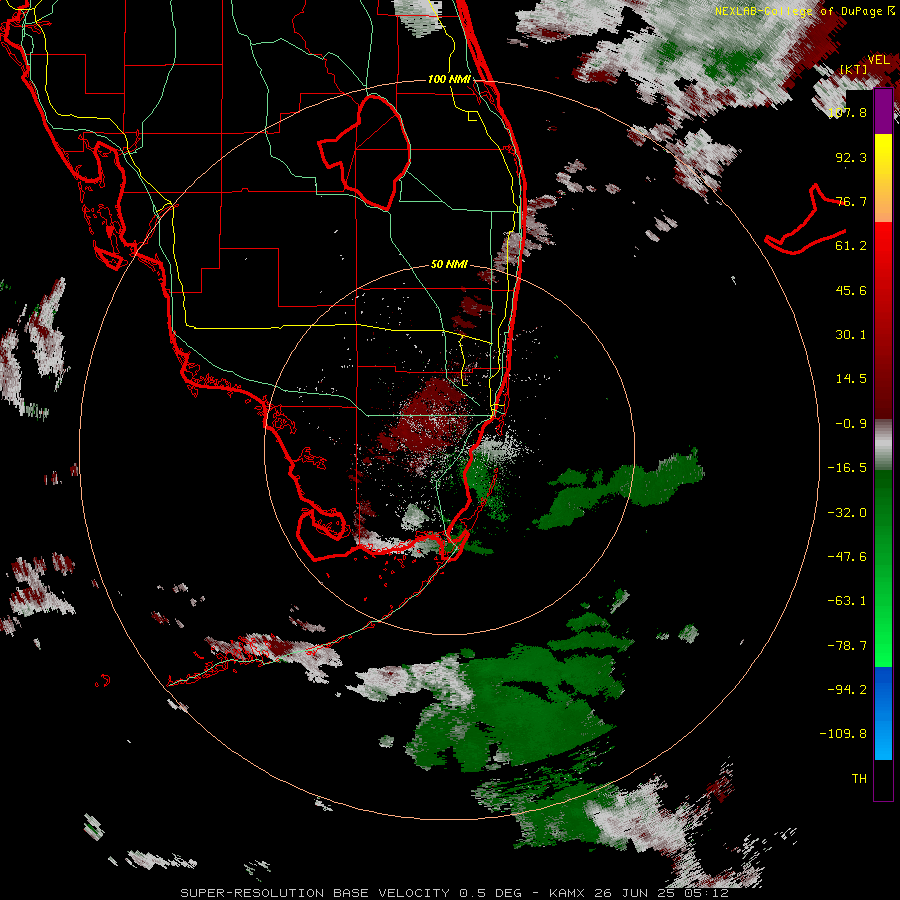
Task: Select the VEL legend heading
Action: coord(878,60)
